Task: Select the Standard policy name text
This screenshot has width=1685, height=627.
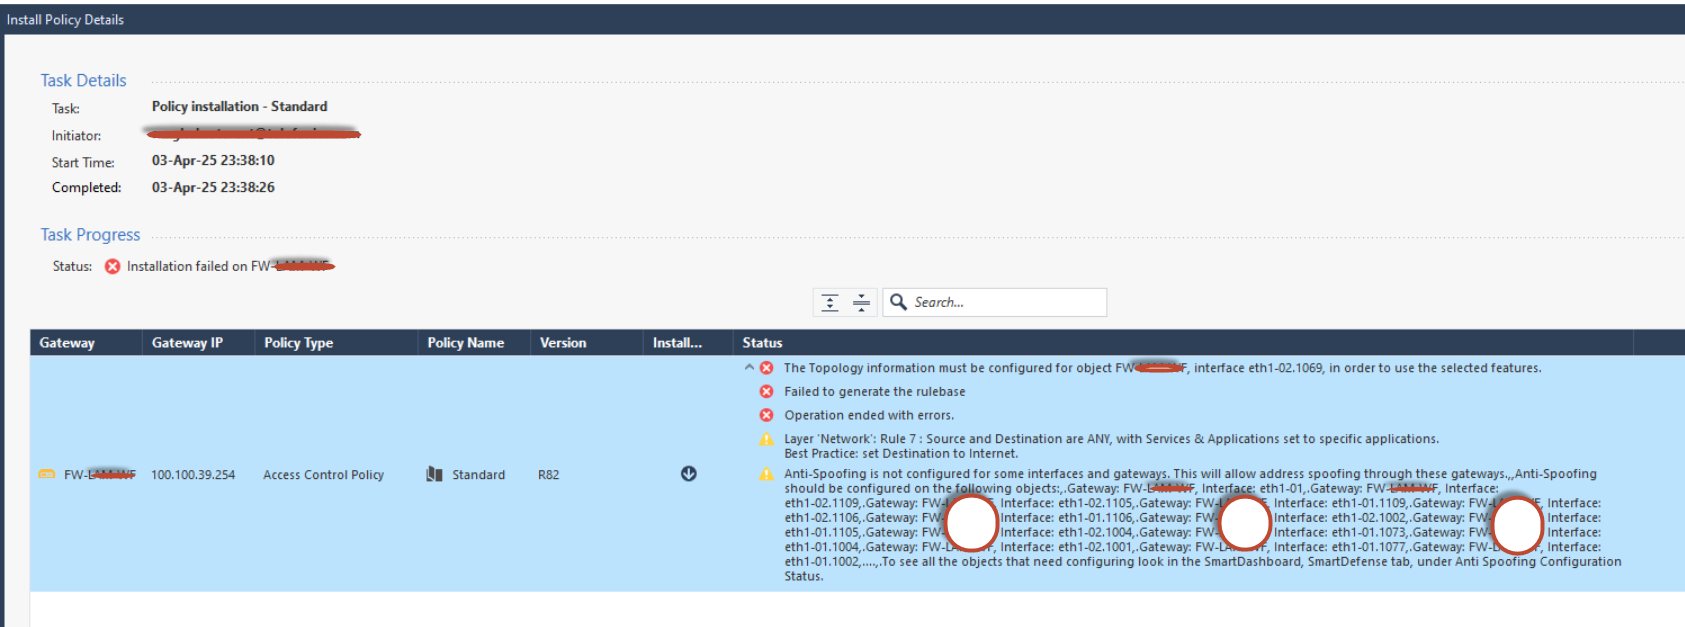Action: click(x=478, y=475)
